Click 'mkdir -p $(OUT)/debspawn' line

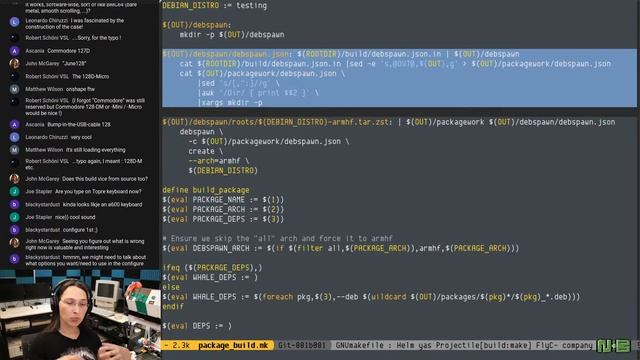[232, 35]
